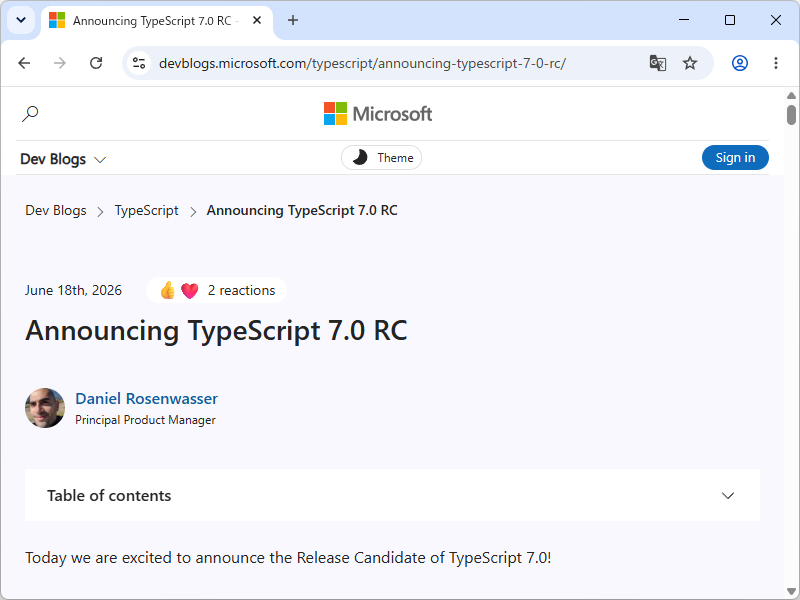The width and height of the screenshot is (800, 600).
Task: Open the tab search dropdown arrow
Action: [21, 20]
